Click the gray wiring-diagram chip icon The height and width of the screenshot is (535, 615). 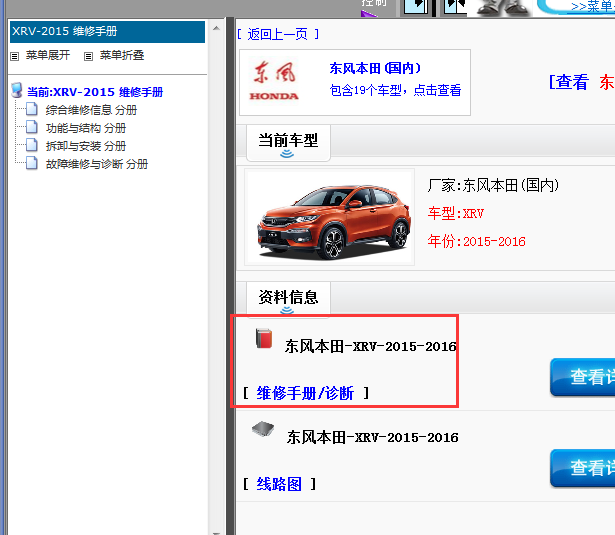point(263,429)
